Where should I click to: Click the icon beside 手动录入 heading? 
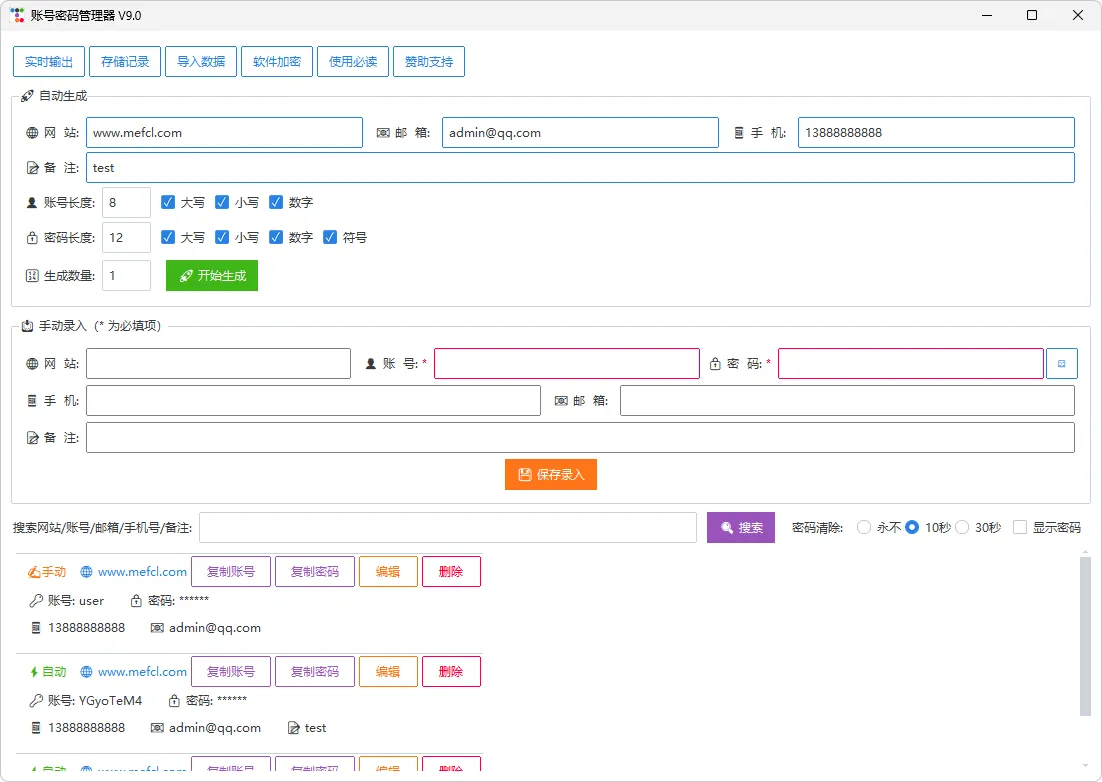[x=27, y=326]
